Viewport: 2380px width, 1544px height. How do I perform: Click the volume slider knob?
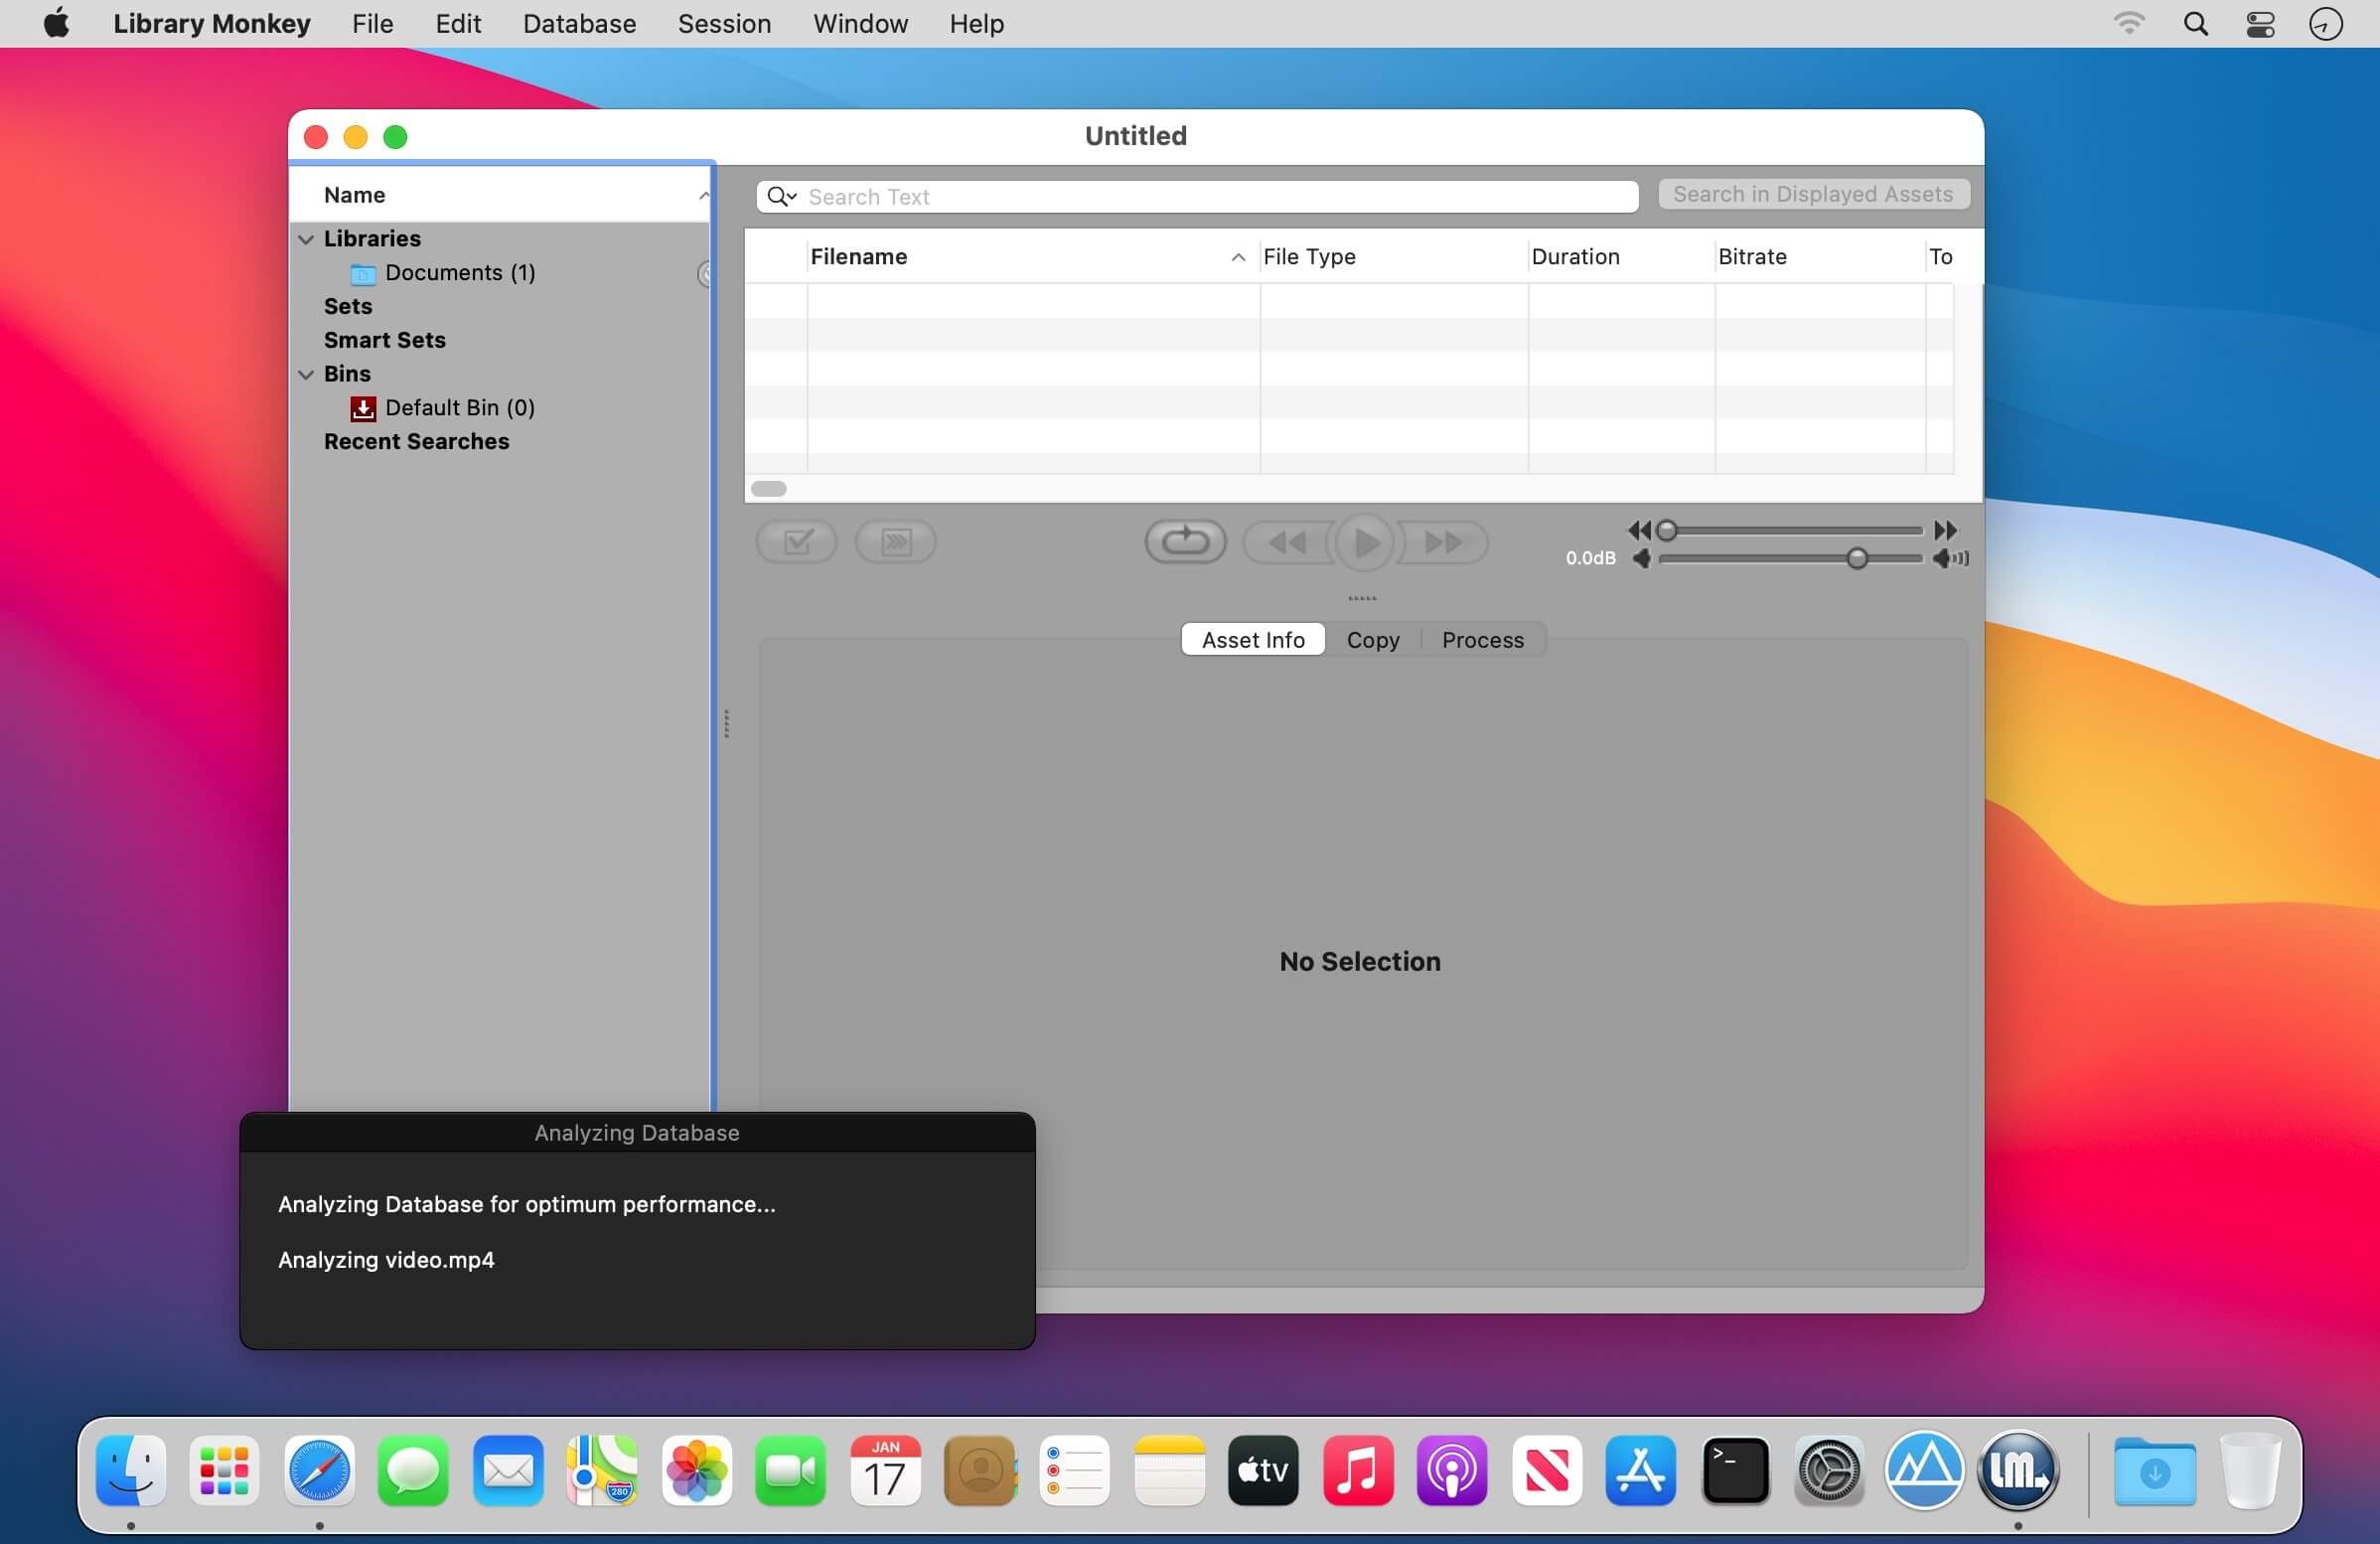[1857, 558]
